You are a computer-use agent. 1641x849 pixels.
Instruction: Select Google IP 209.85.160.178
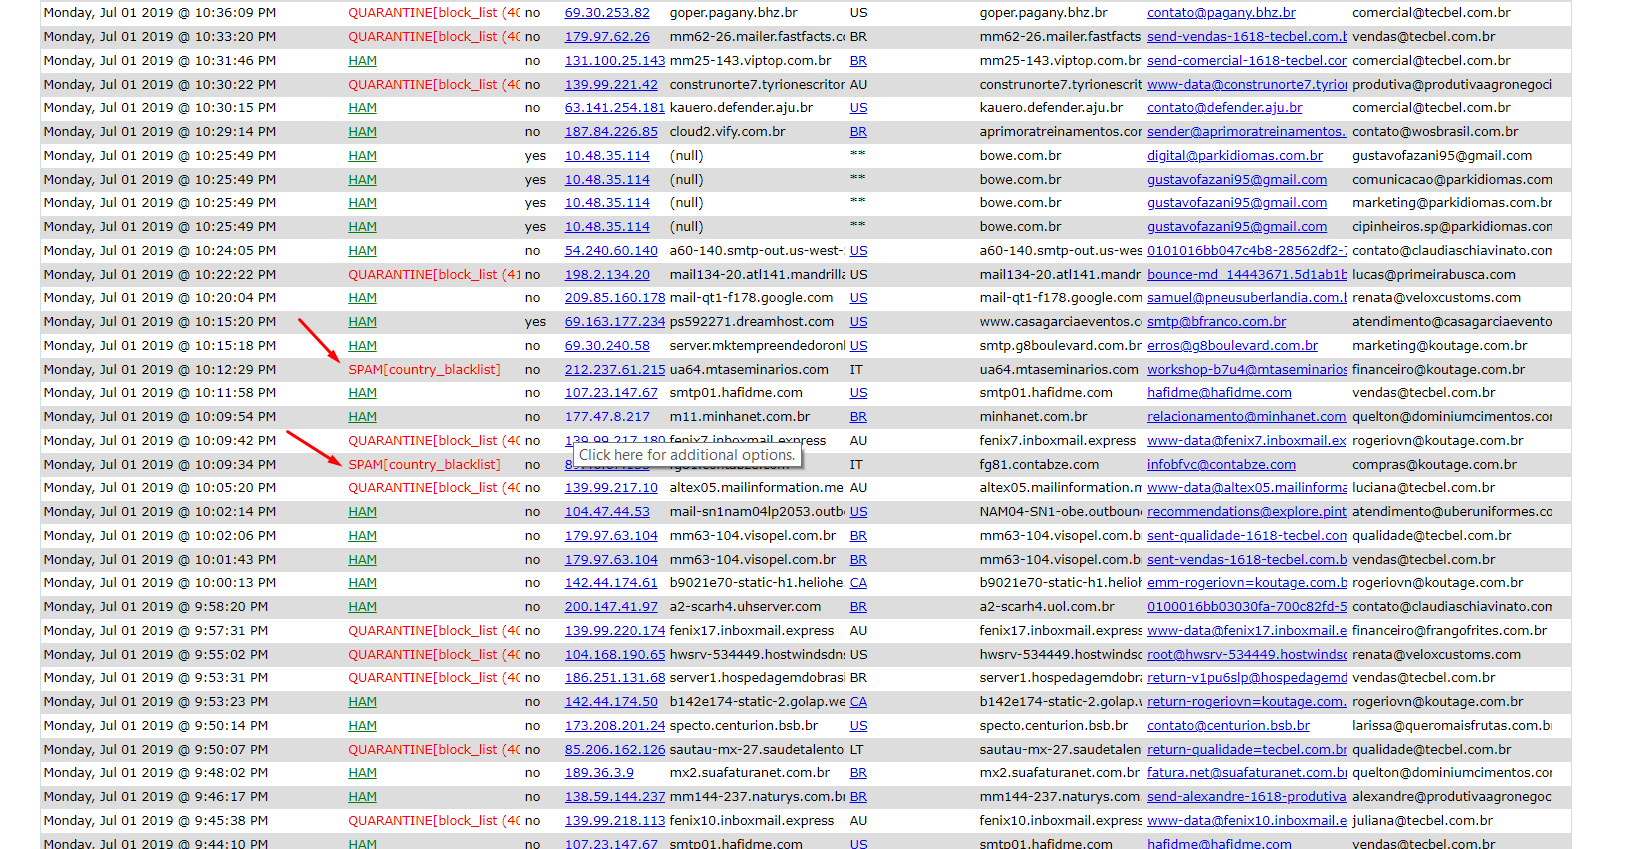(x=614, y=298)
